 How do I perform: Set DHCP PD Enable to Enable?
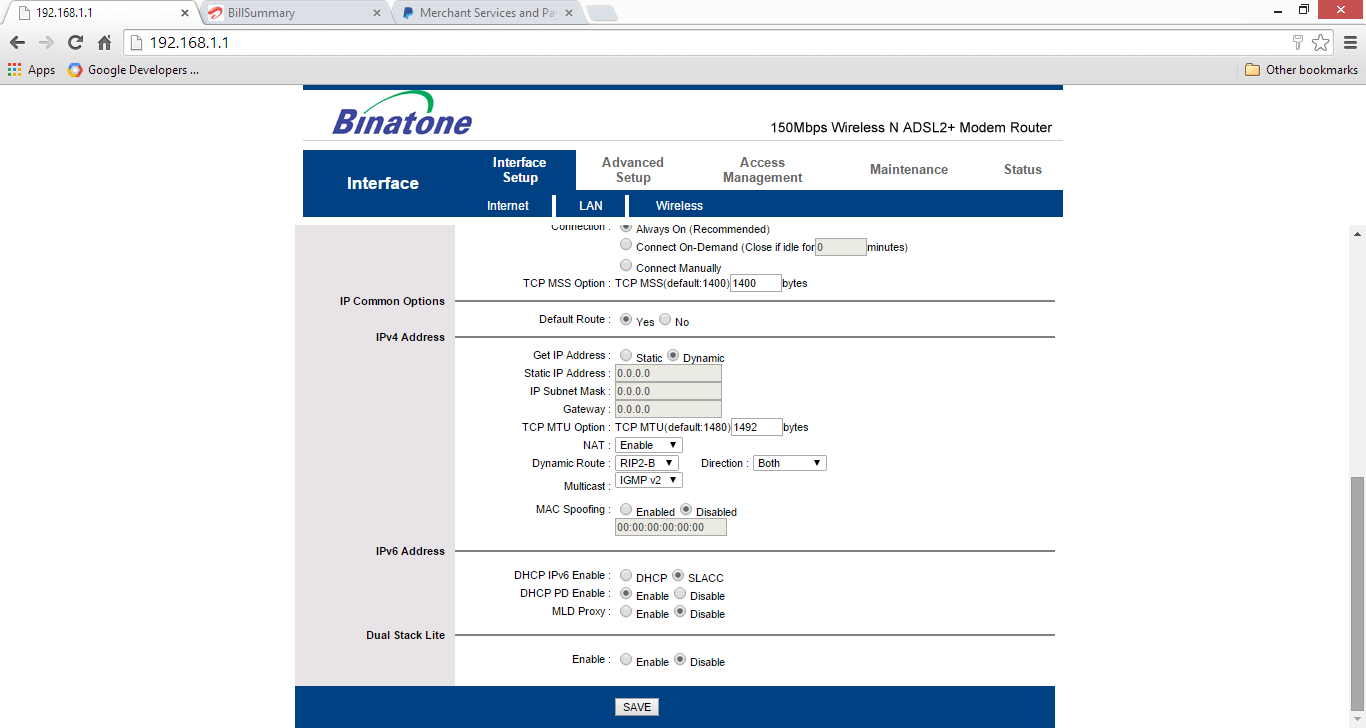point(626,593)
